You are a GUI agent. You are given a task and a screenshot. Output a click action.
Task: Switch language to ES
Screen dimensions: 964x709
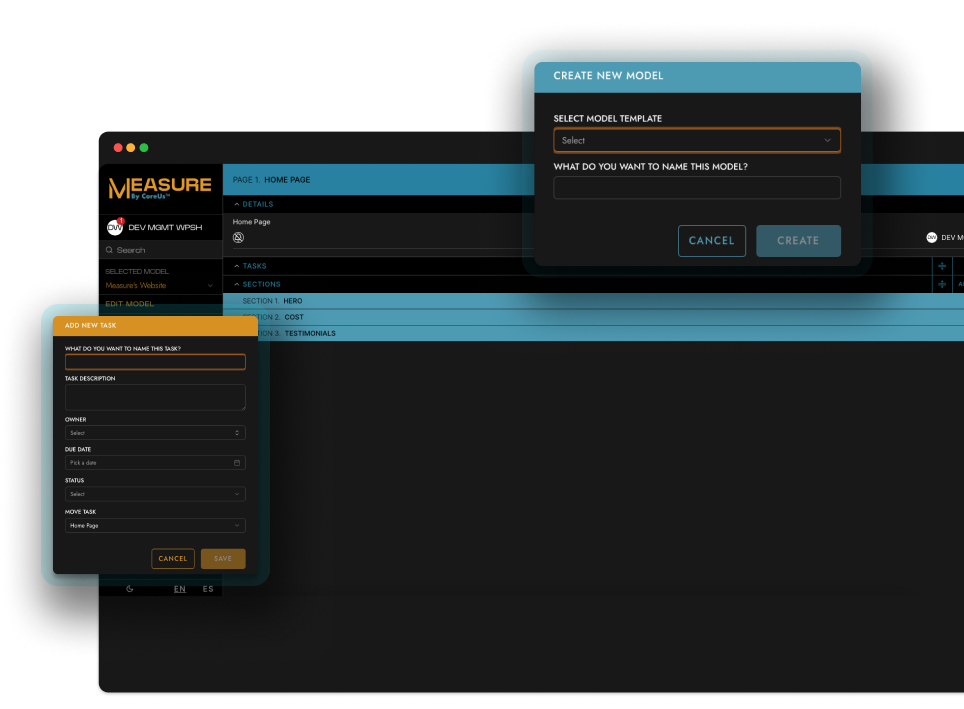pos(208,589)
